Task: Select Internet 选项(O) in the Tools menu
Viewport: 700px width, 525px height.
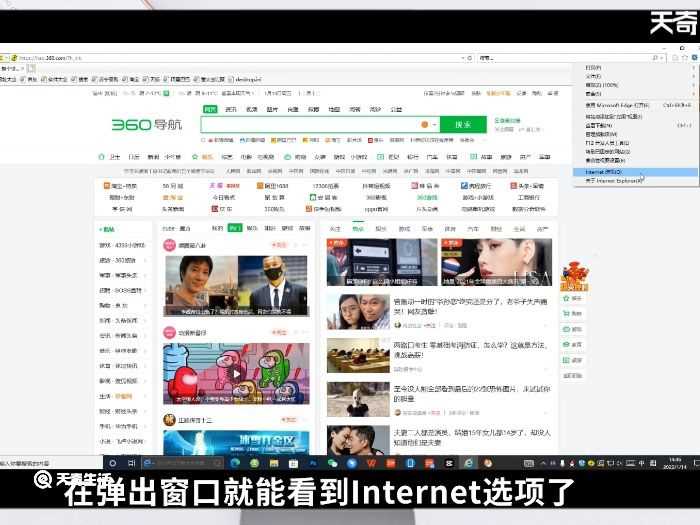Action: (635, 171)
